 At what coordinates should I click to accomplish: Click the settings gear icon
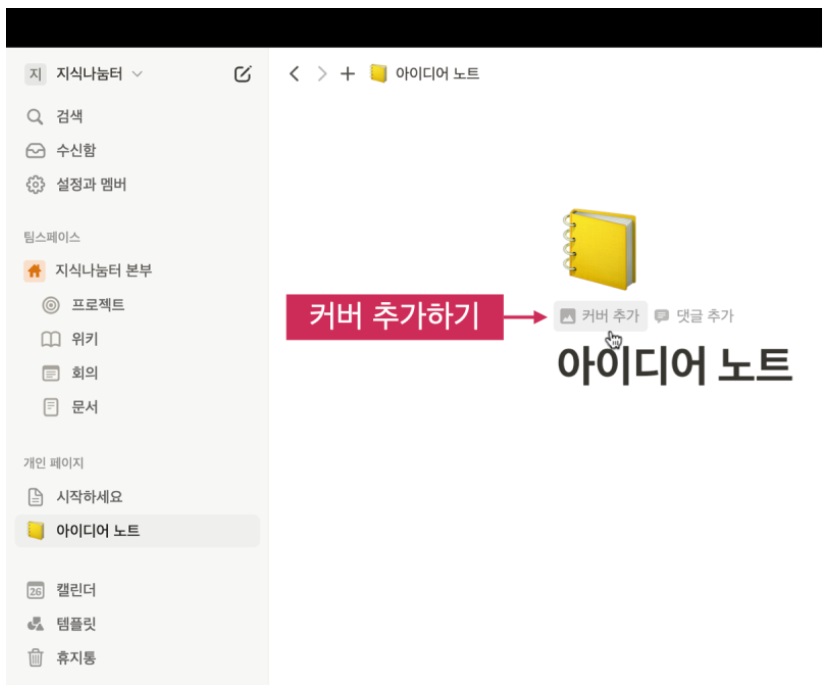coord(35,185)
